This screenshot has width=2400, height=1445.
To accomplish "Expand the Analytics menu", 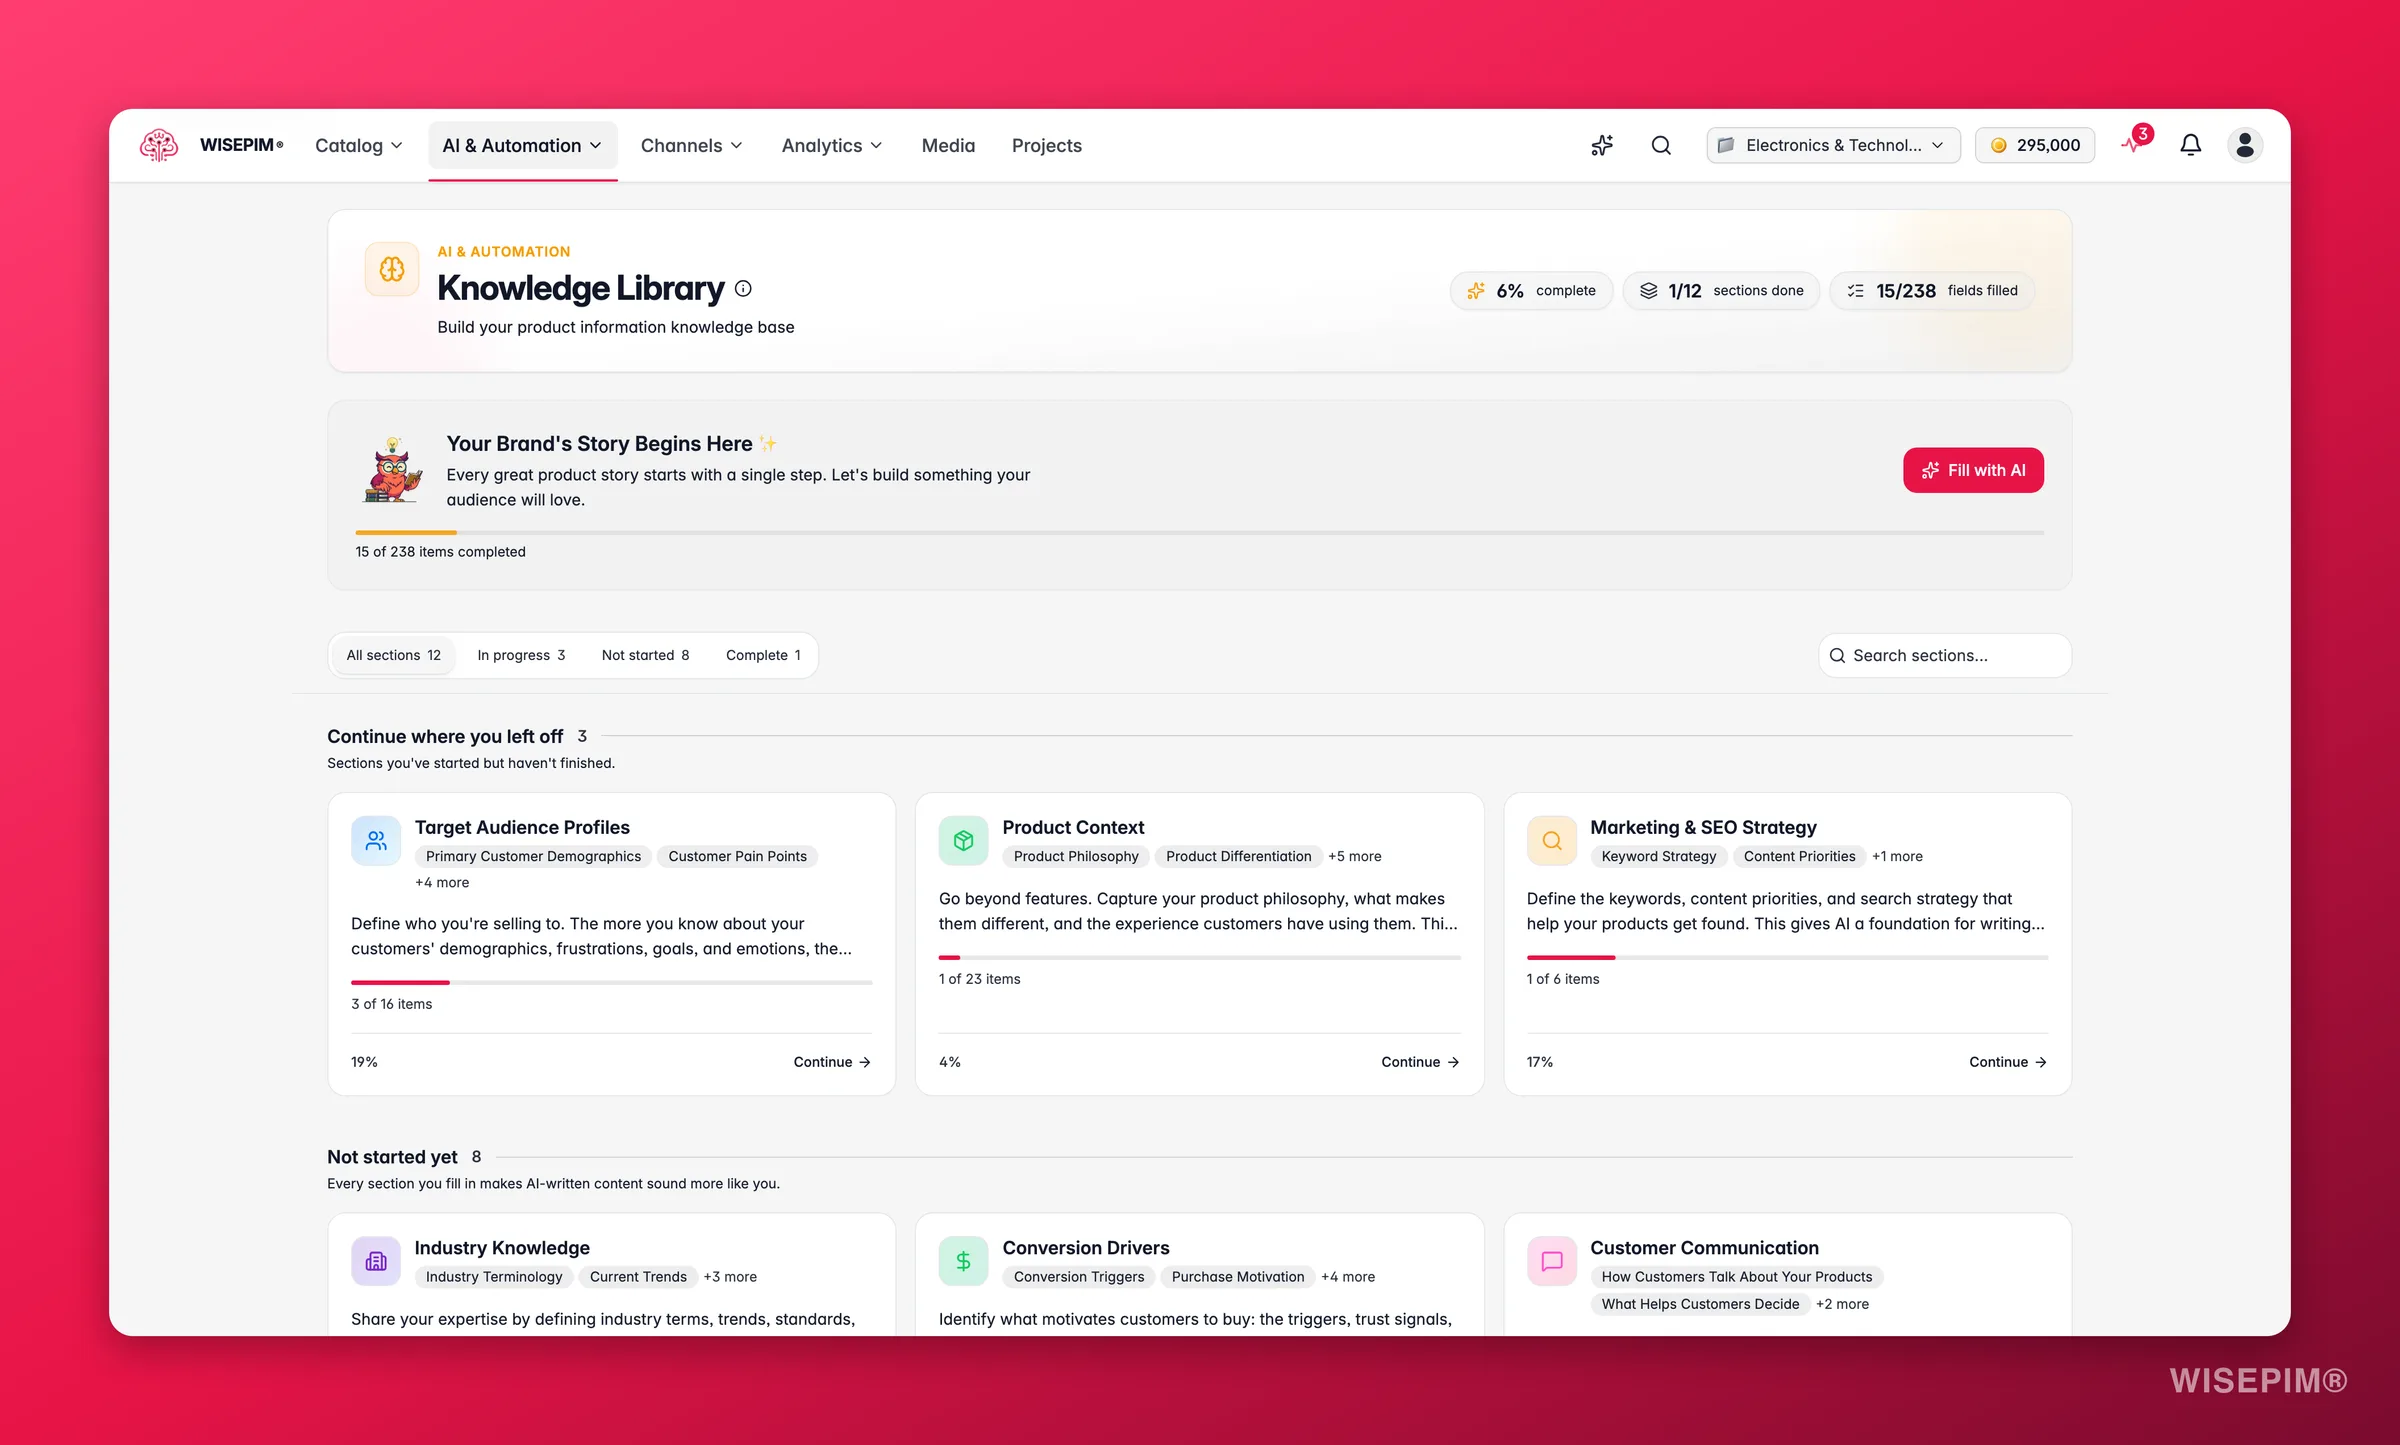I will tap(832, 145).
